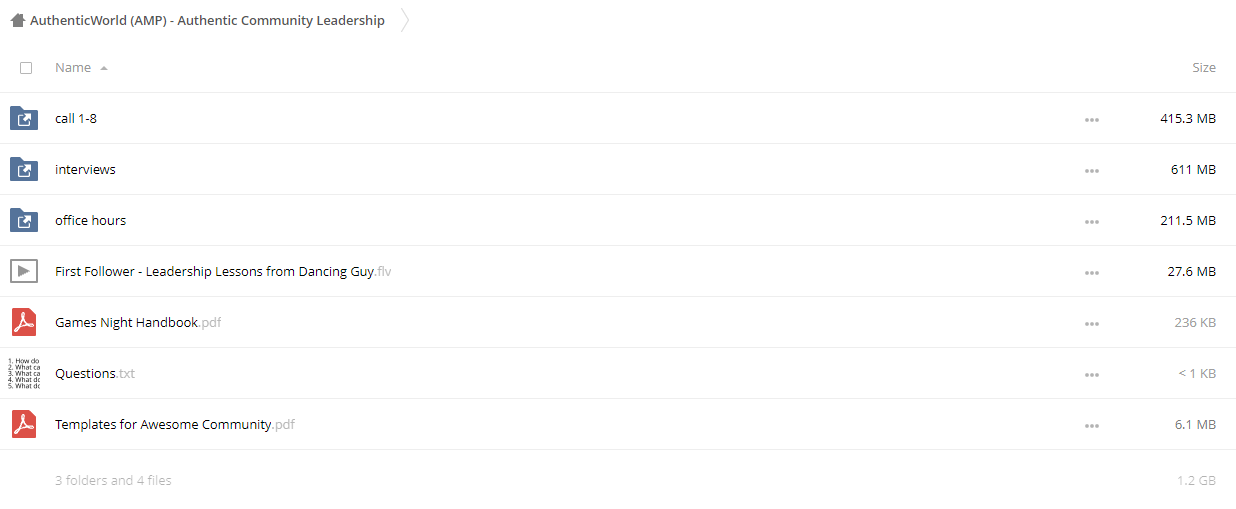The height and width of the screenshot is (509, 1236).
Task: Click the PDF icon for Games Night Handbook
Action: [x=24, y=322]
